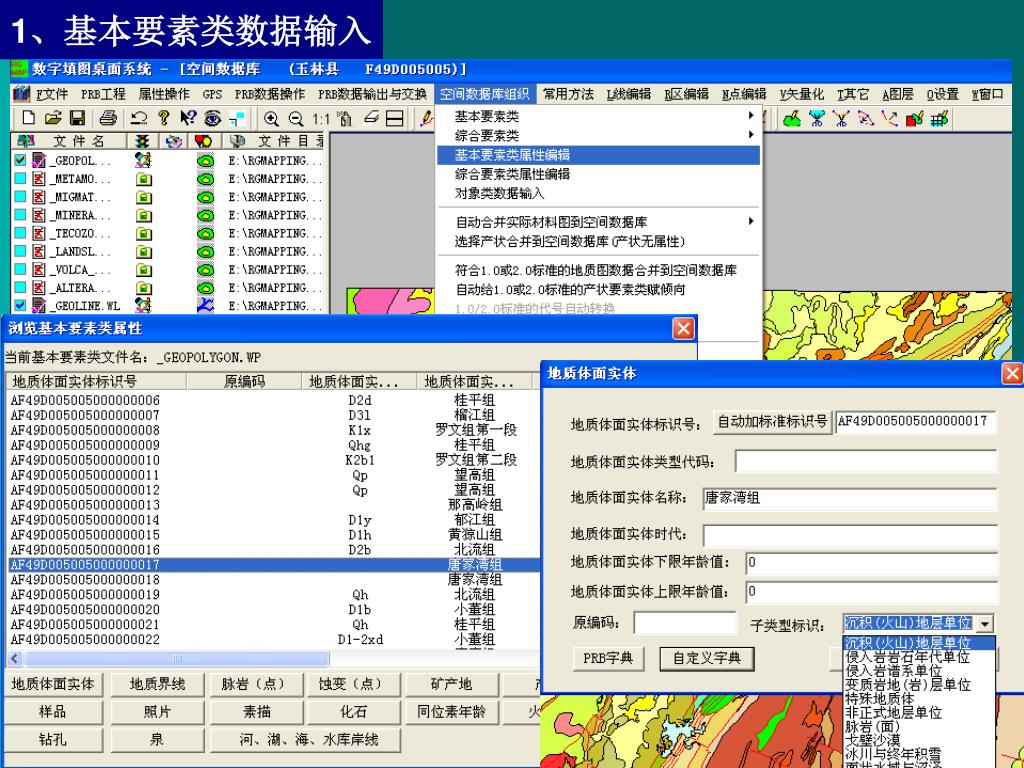1024x768 pixels.
Task: Toggle the _MIGMAT file checkbox
Action: pyautogui.click(x=20, y=197)
